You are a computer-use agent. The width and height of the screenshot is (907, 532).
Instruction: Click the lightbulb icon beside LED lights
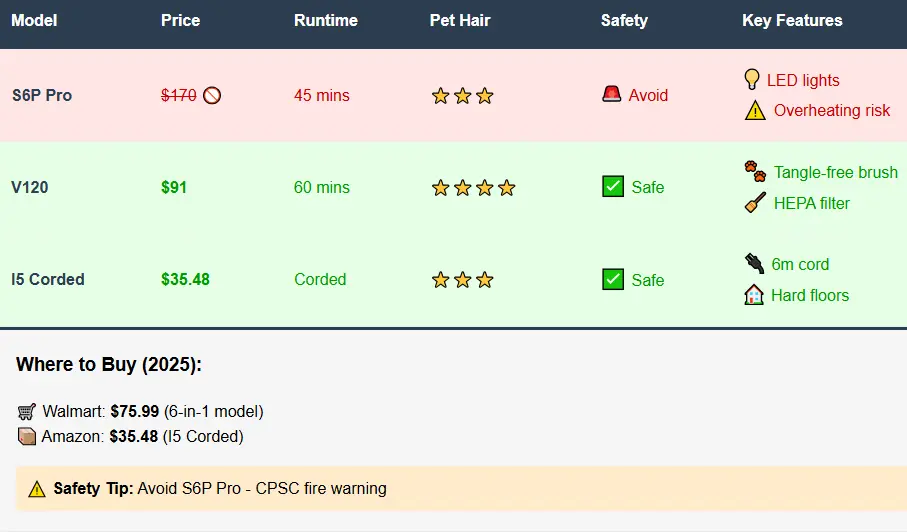coord(751,79)
